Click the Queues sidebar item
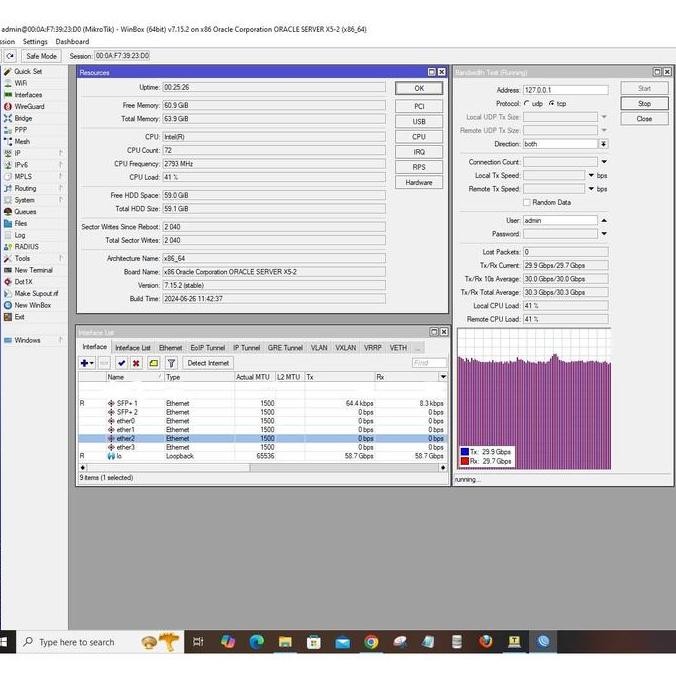The height and width of the screenshot is (676, 676). 24,212
